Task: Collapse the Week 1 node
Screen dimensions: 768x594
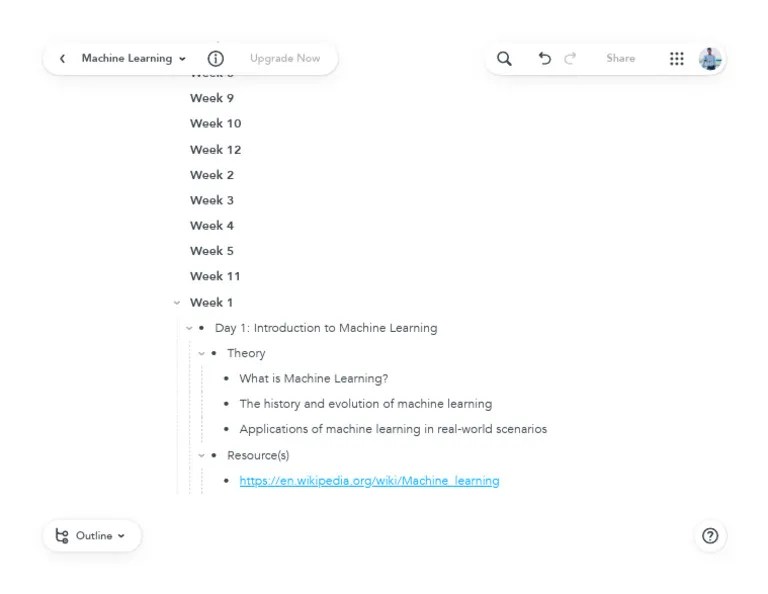Action: [177, 303]
